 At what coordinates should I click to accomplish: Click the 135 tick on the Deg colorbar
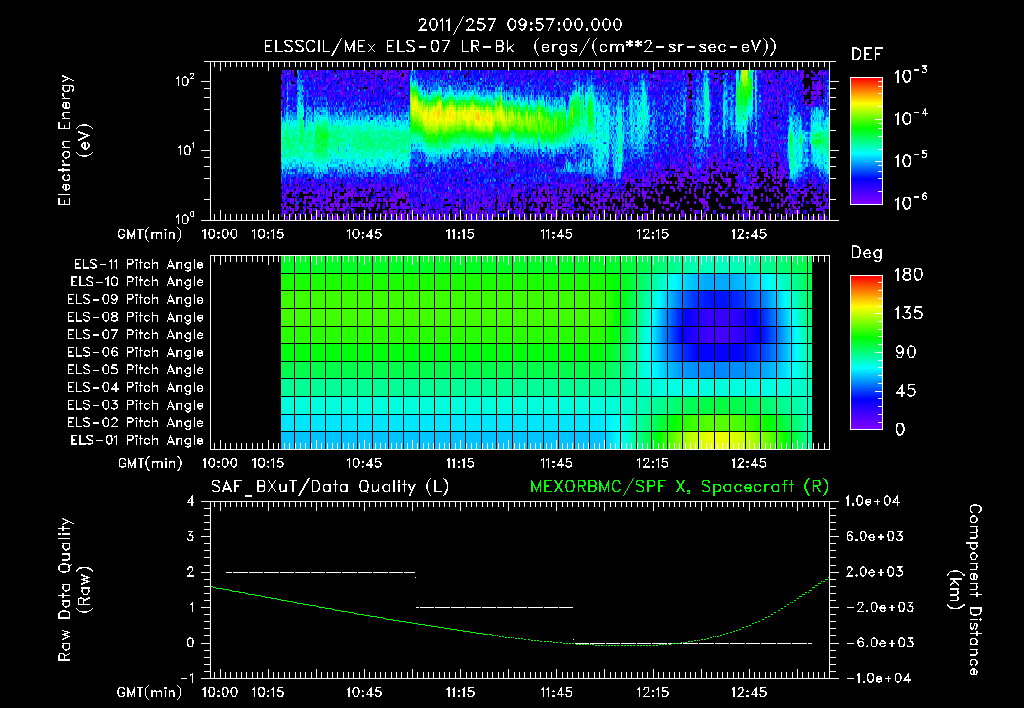tap(908, 314)
